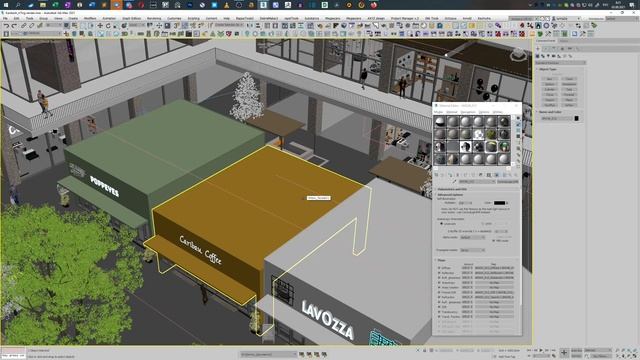Click the Play Animation button
Viewport: 640px width, 360px height.
[x=541, y=350]
